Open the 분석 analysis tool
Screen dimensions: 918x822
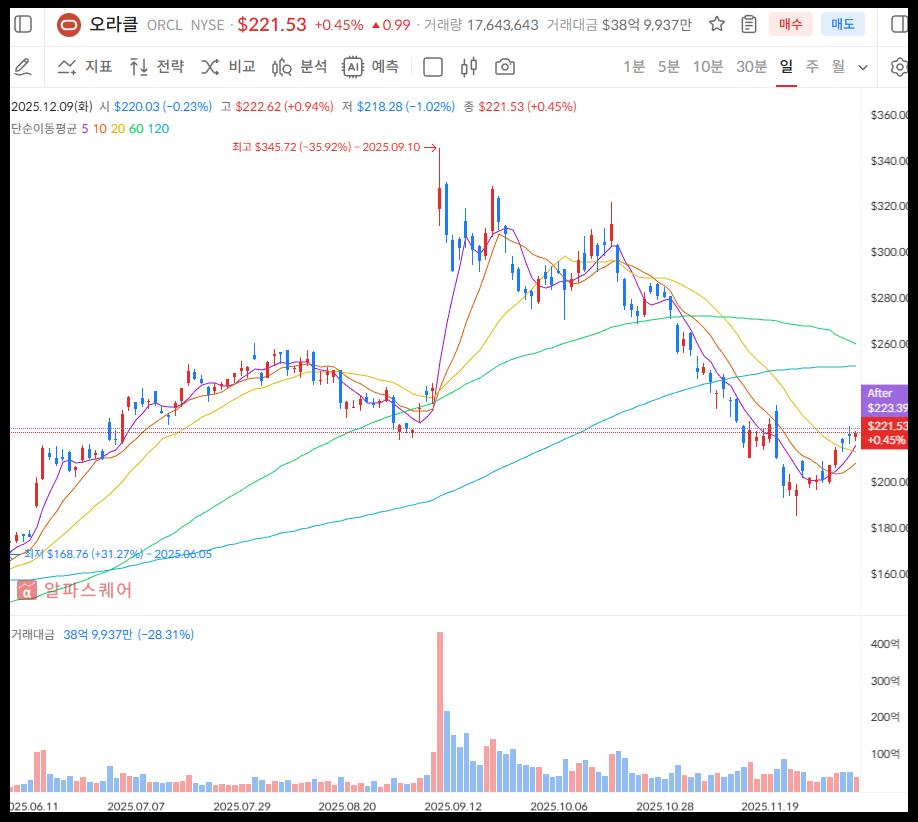299,67
